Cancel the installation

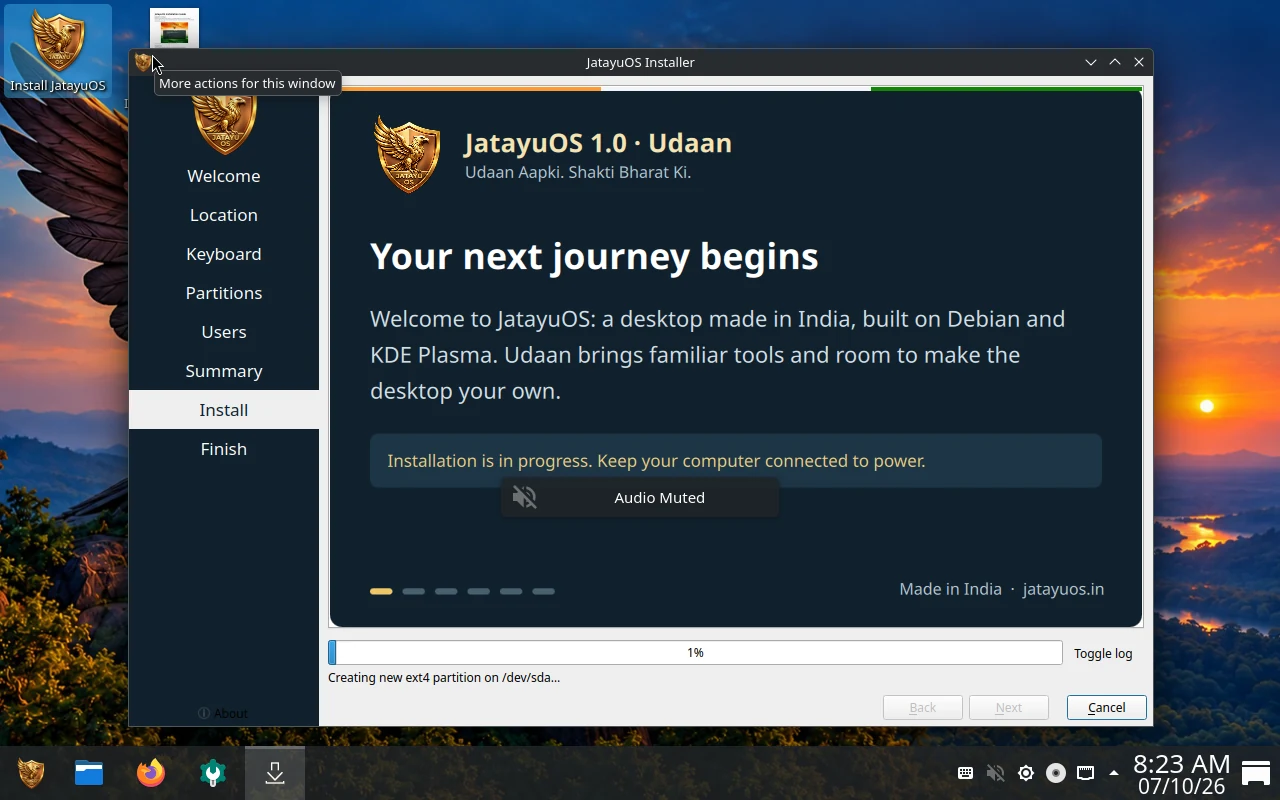1107,708
